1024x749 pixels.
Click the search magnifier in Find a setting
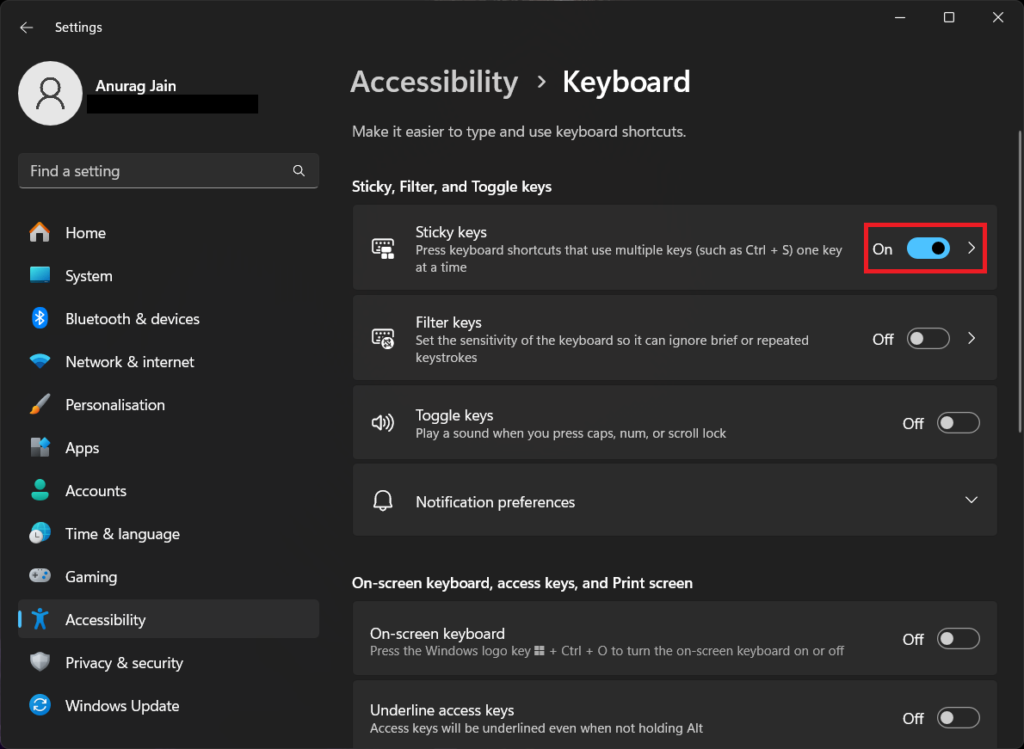tap(299, 170)
